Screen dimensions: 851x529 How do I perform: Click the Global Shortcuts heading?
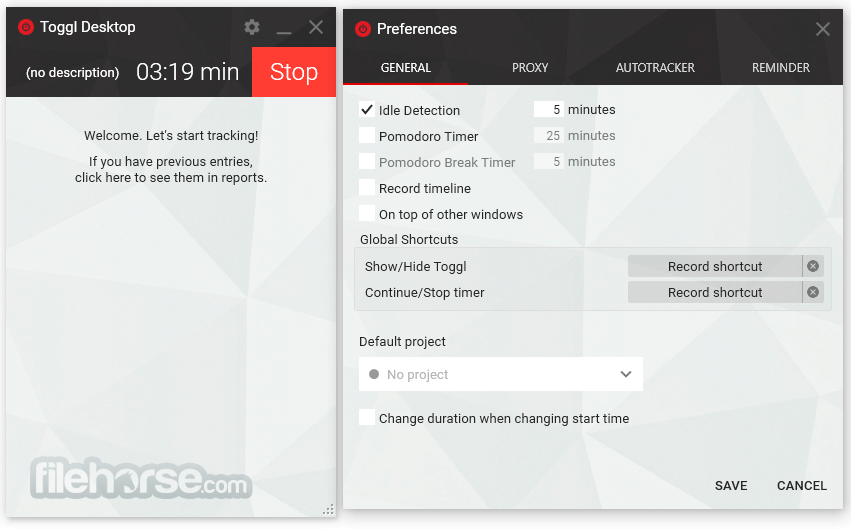coord(409,239)
